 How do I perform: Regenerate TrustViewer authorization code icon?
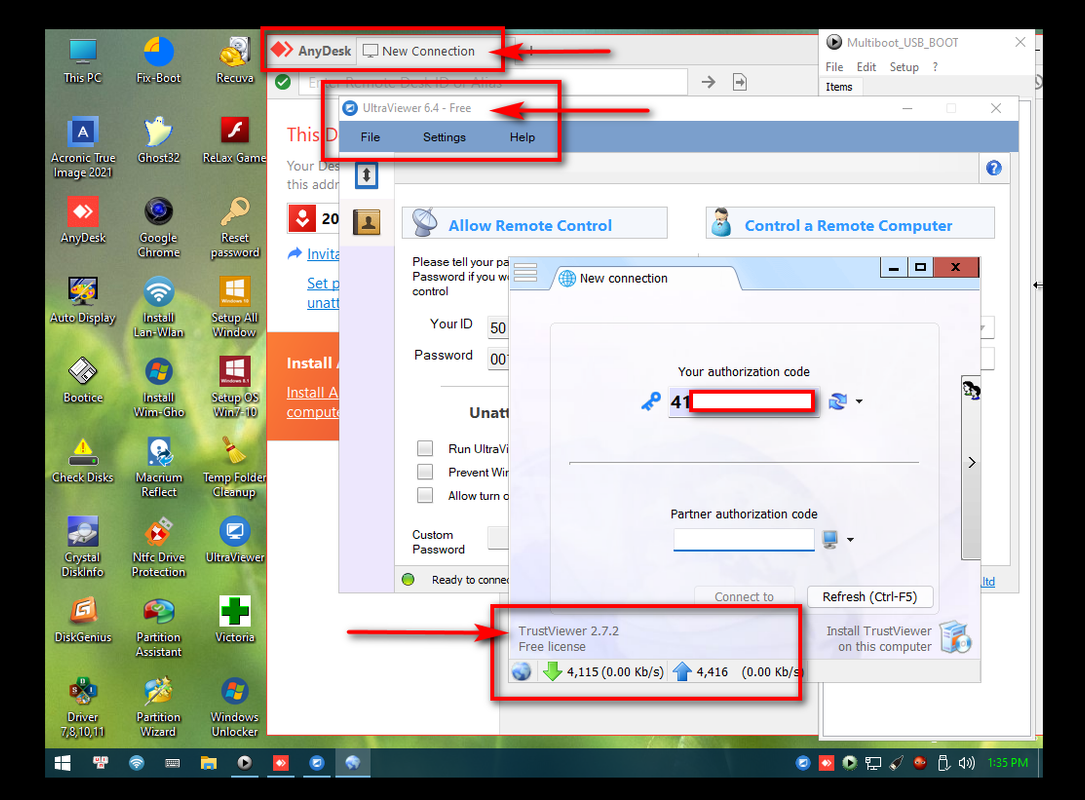[x=837, y=401]
